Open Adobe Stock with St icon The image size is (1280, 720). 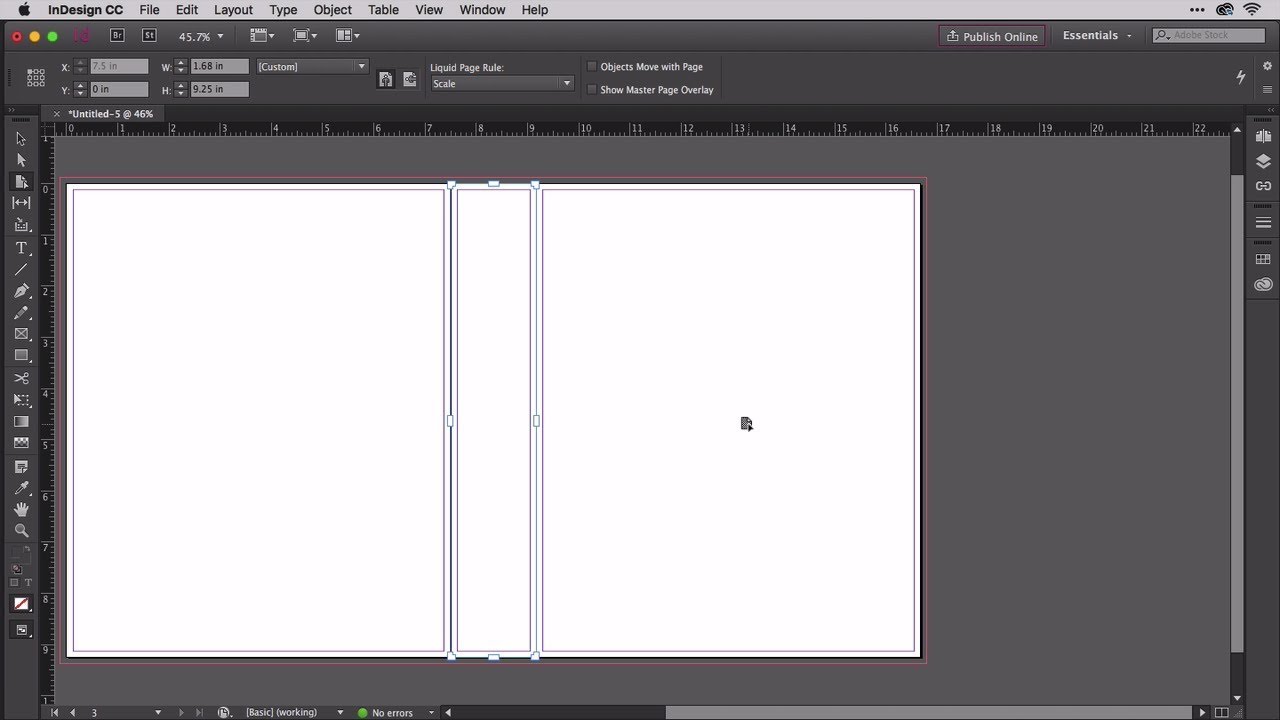coord(149,35)
